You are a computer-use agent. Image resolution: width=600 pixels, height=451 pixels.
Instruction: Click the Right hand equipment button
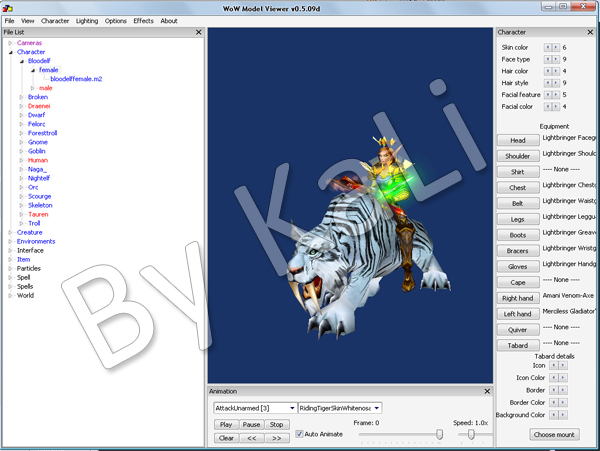[x=518, y=298]
